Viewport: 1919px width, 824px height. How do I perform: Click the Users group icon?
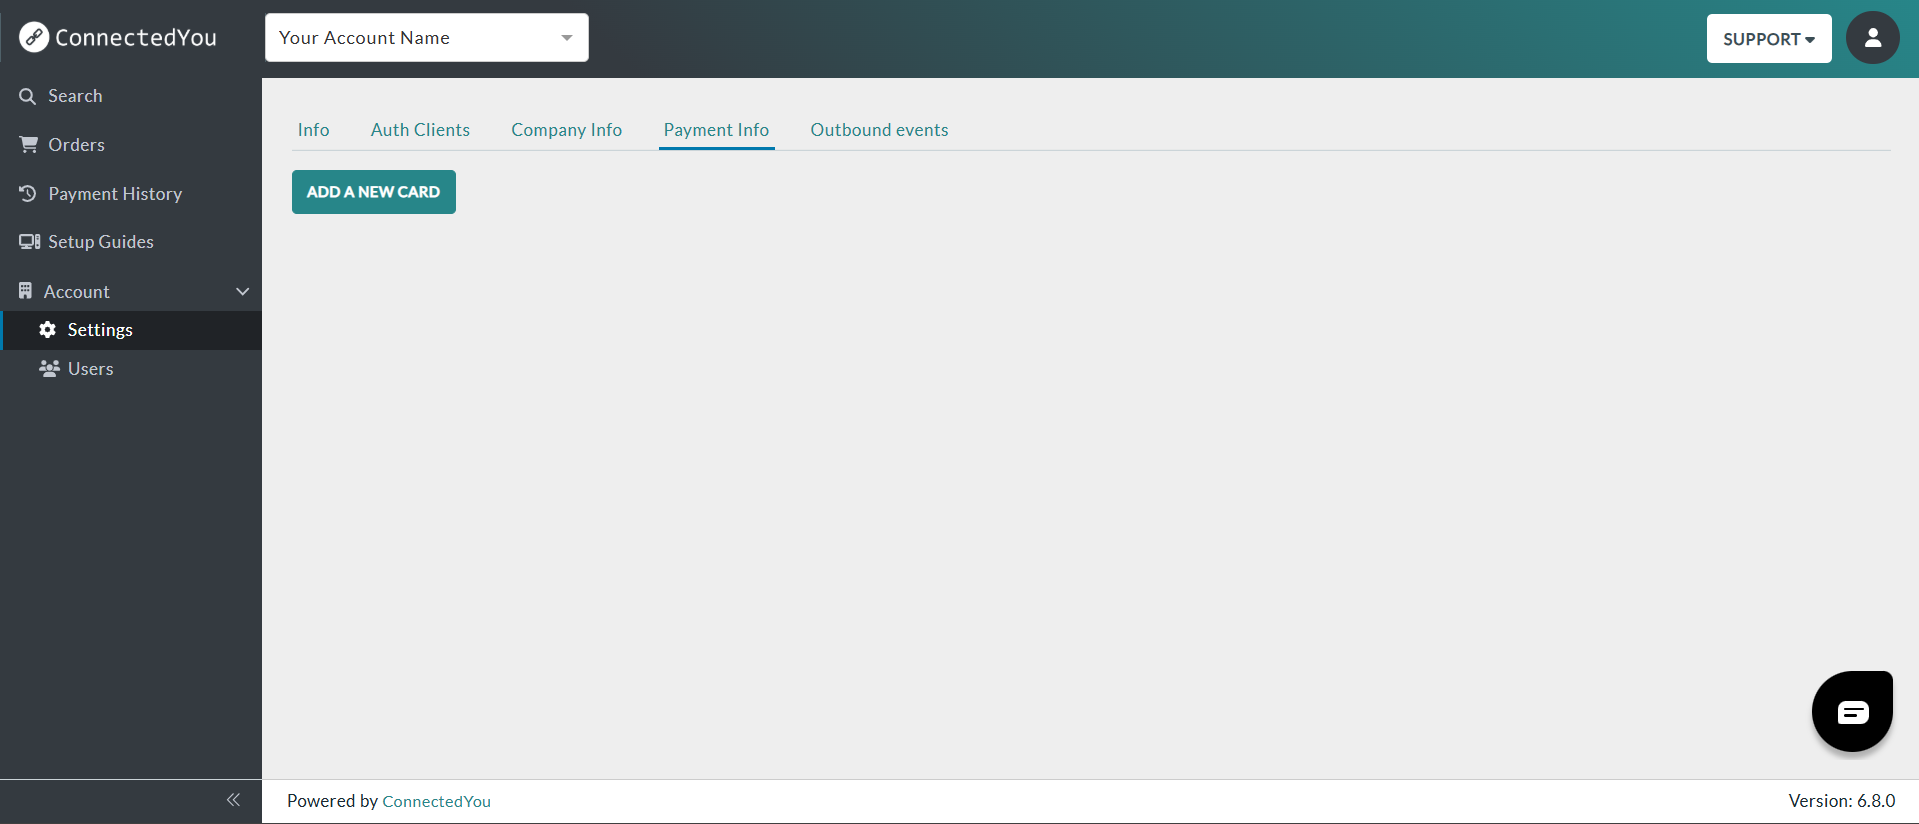(x=49, y=369)
